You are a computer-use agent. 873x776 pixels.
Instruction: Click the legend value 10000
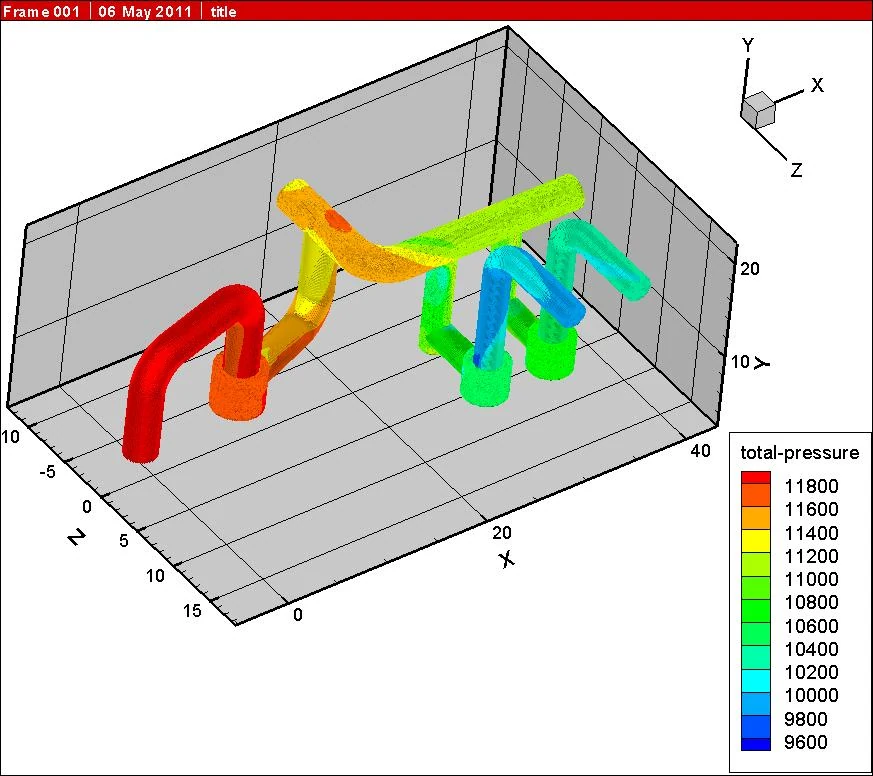pyautogui.click(x=811, y=695)
